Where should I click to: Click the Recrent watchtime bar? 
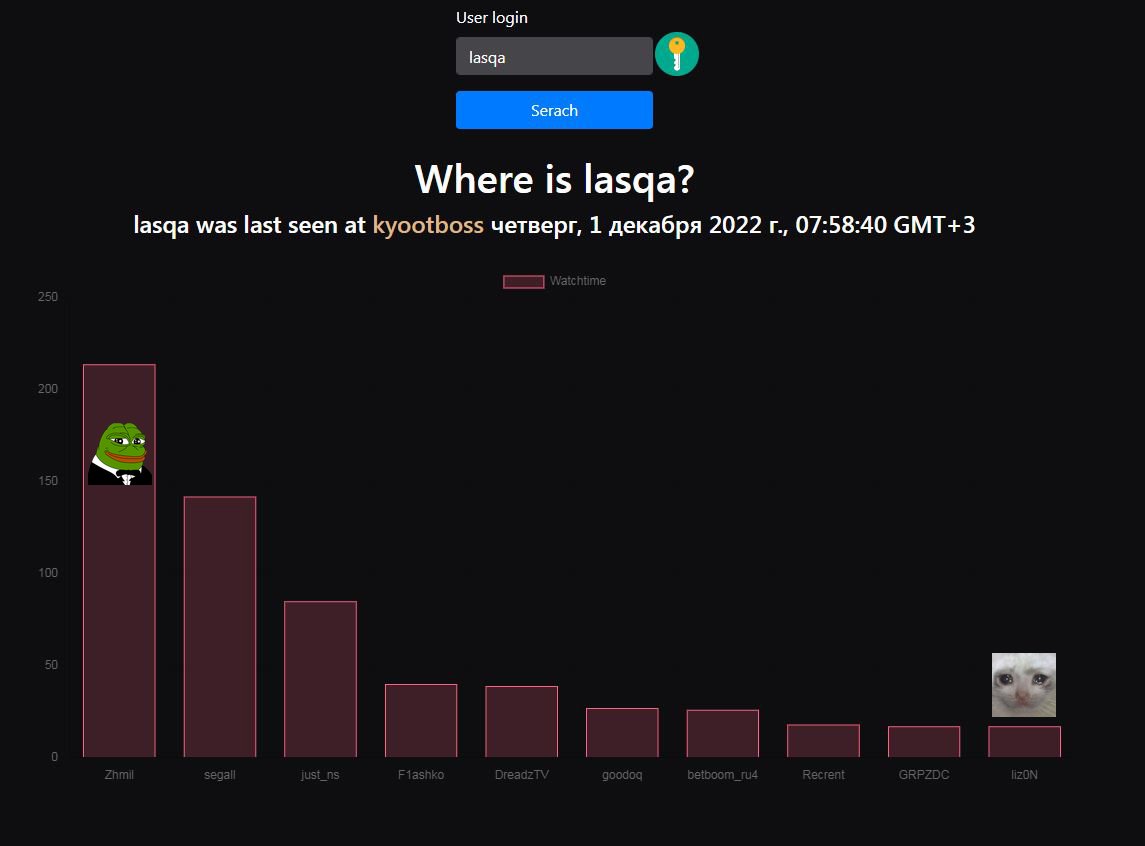point(823,740)
